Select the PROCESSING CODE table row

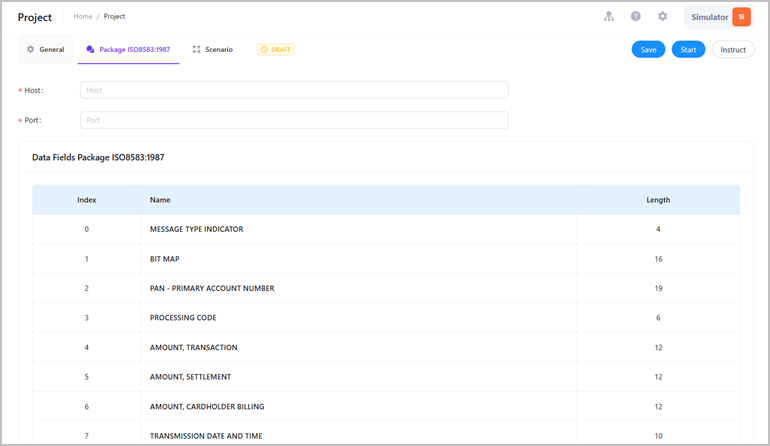pos(386,317)
